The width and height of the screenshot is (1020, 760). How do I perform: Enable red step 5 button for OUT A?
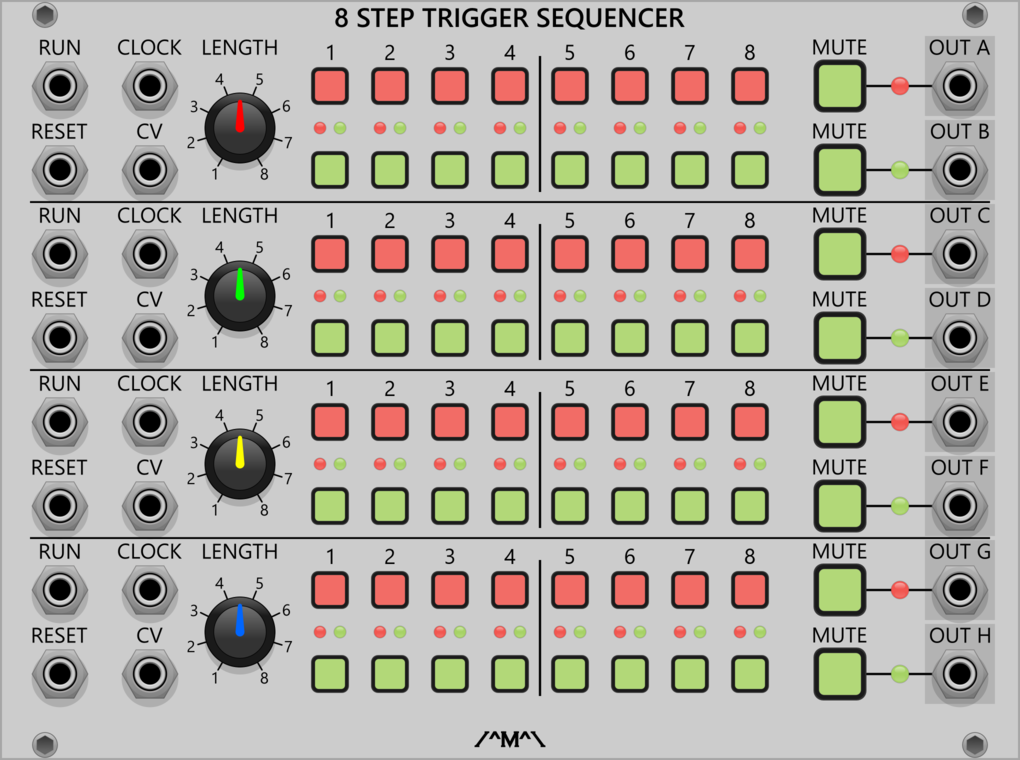point(570,86)
